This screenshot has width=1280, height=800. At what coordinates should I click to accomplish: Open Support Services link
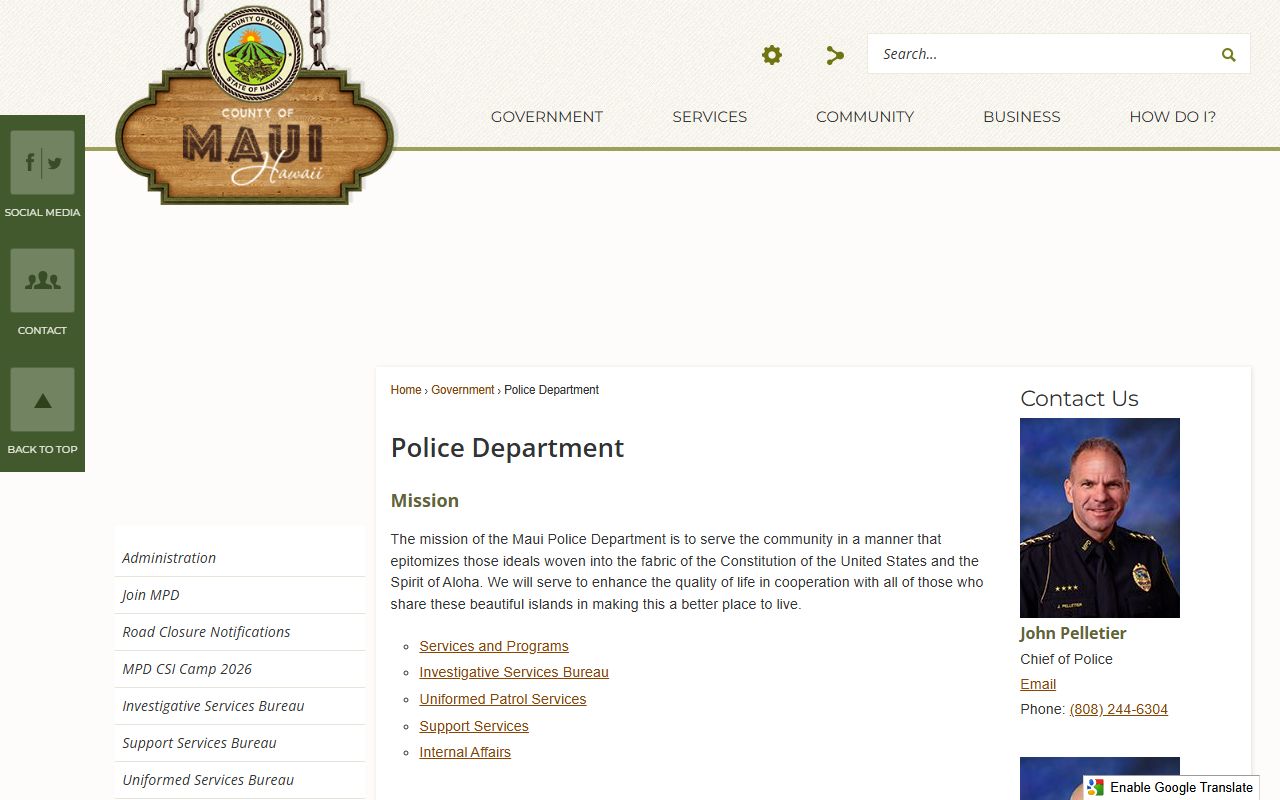474,726
